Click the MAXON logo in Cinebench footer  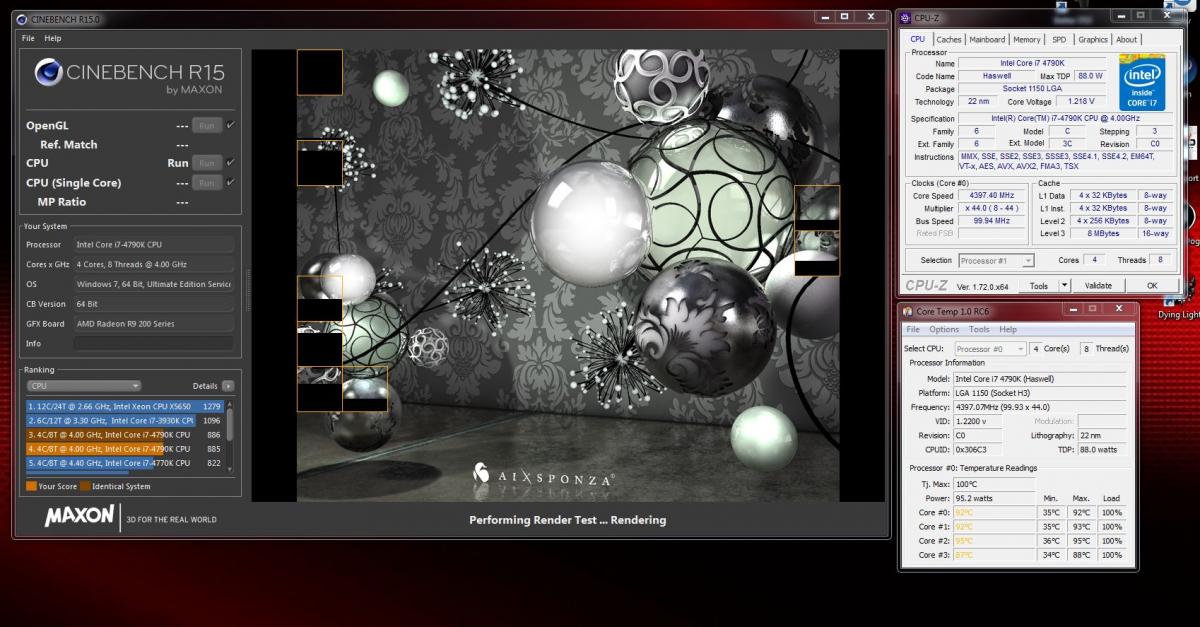click(80, 518)
